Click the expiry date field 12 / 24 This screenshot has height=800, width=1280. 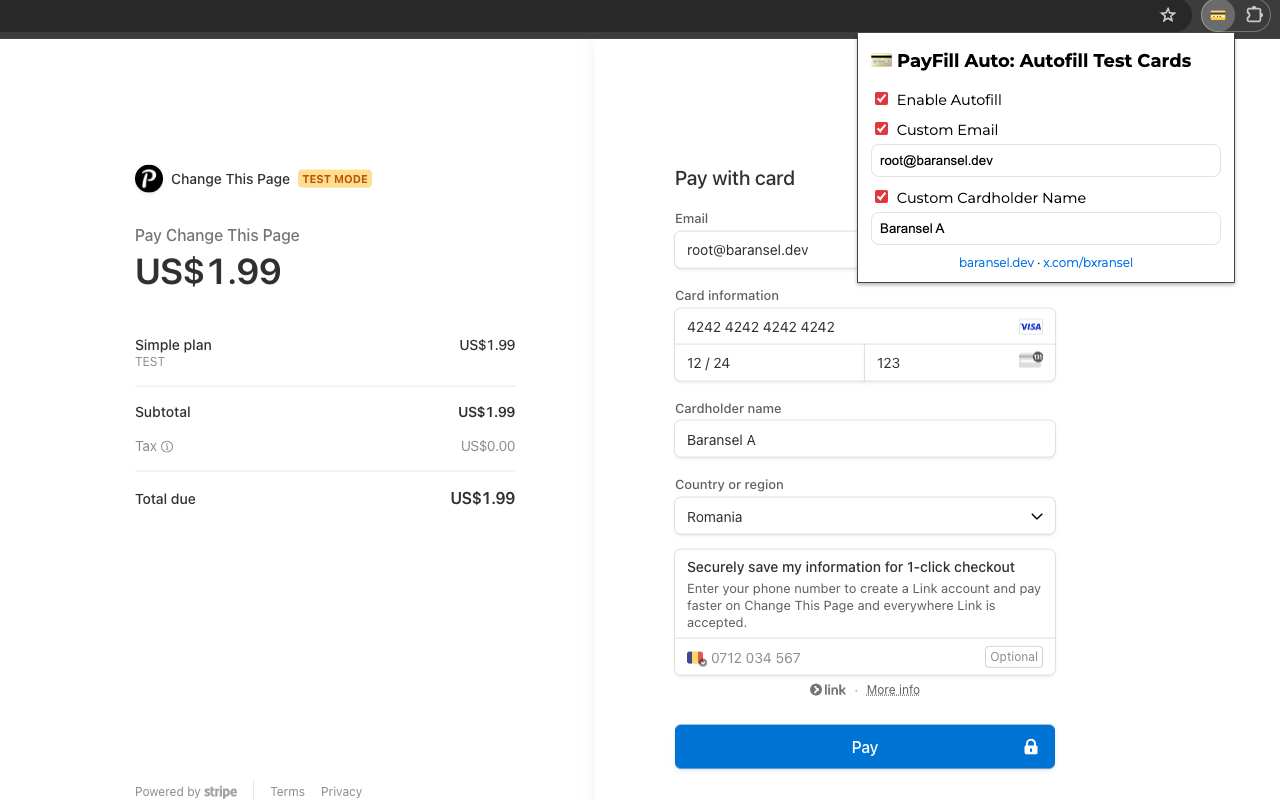coord(769,363)
